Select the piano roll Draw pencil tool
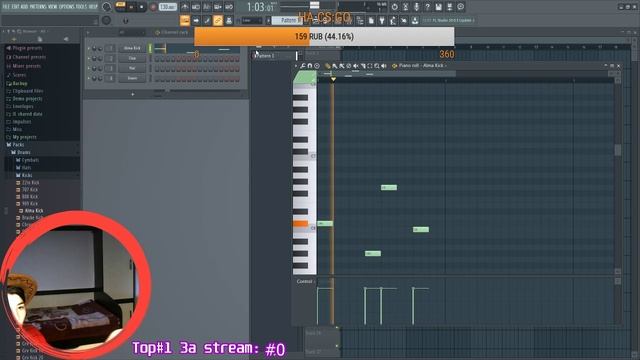The width and height of the screenshot is (640, 360). (327, 66)
